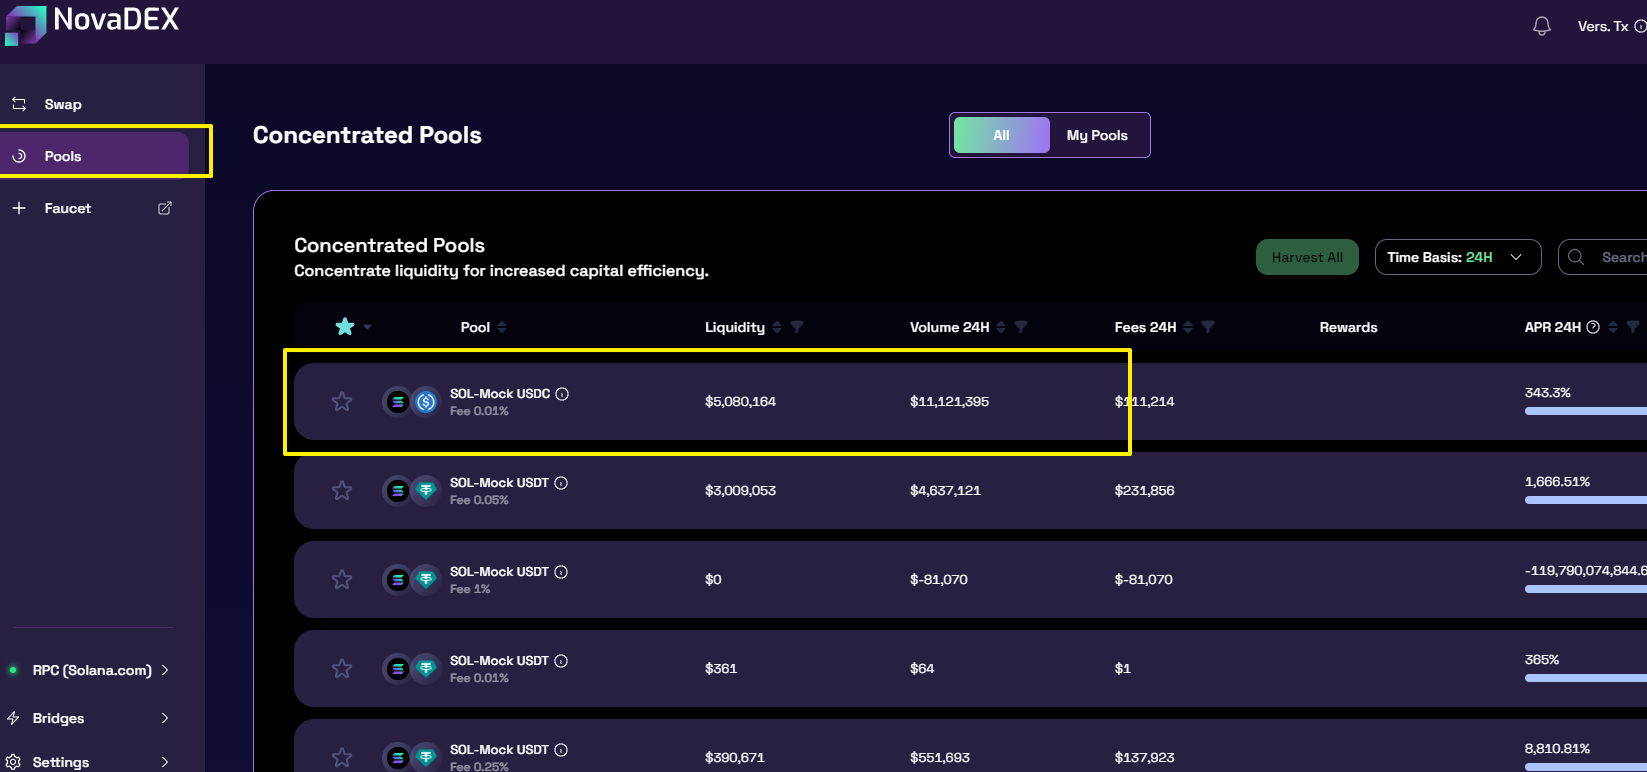Click the Bridges lightning icon
This screenshot has height=772, width=1647.
coord(13,718)
